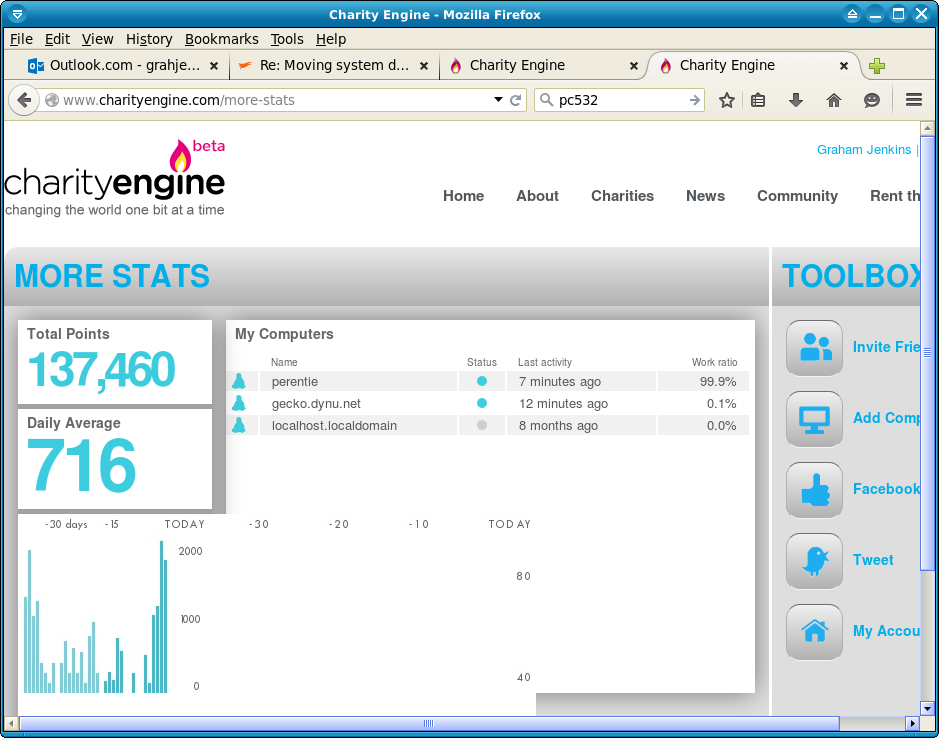Click the localhost.localdomain computer name
Screen dimensions: 939x738
click(x=334, y=426)
